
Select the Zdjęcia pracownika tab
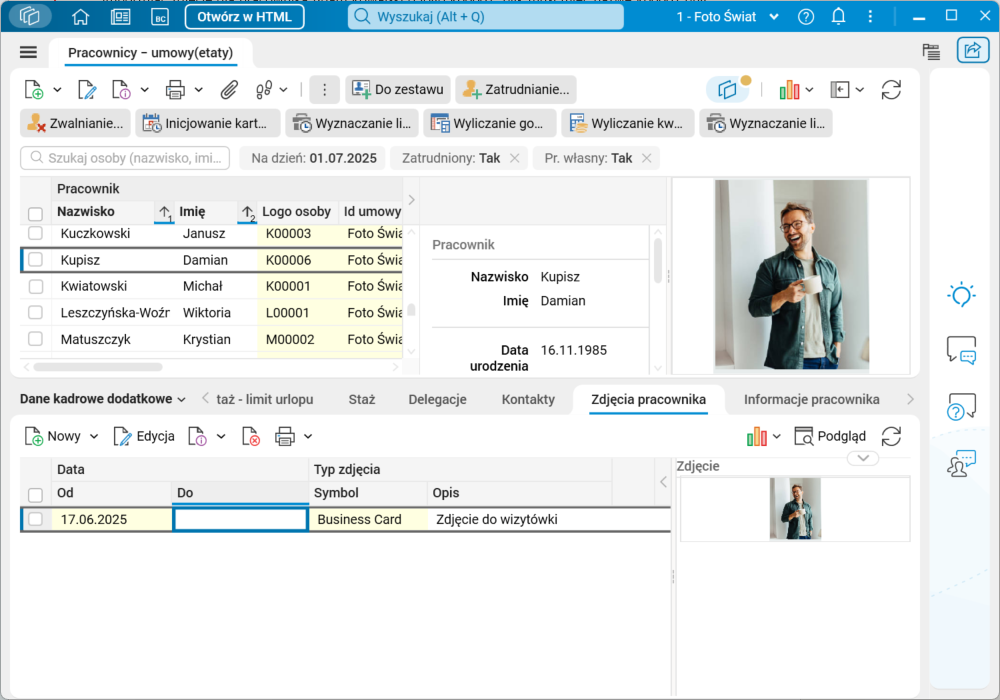point(649,399)
